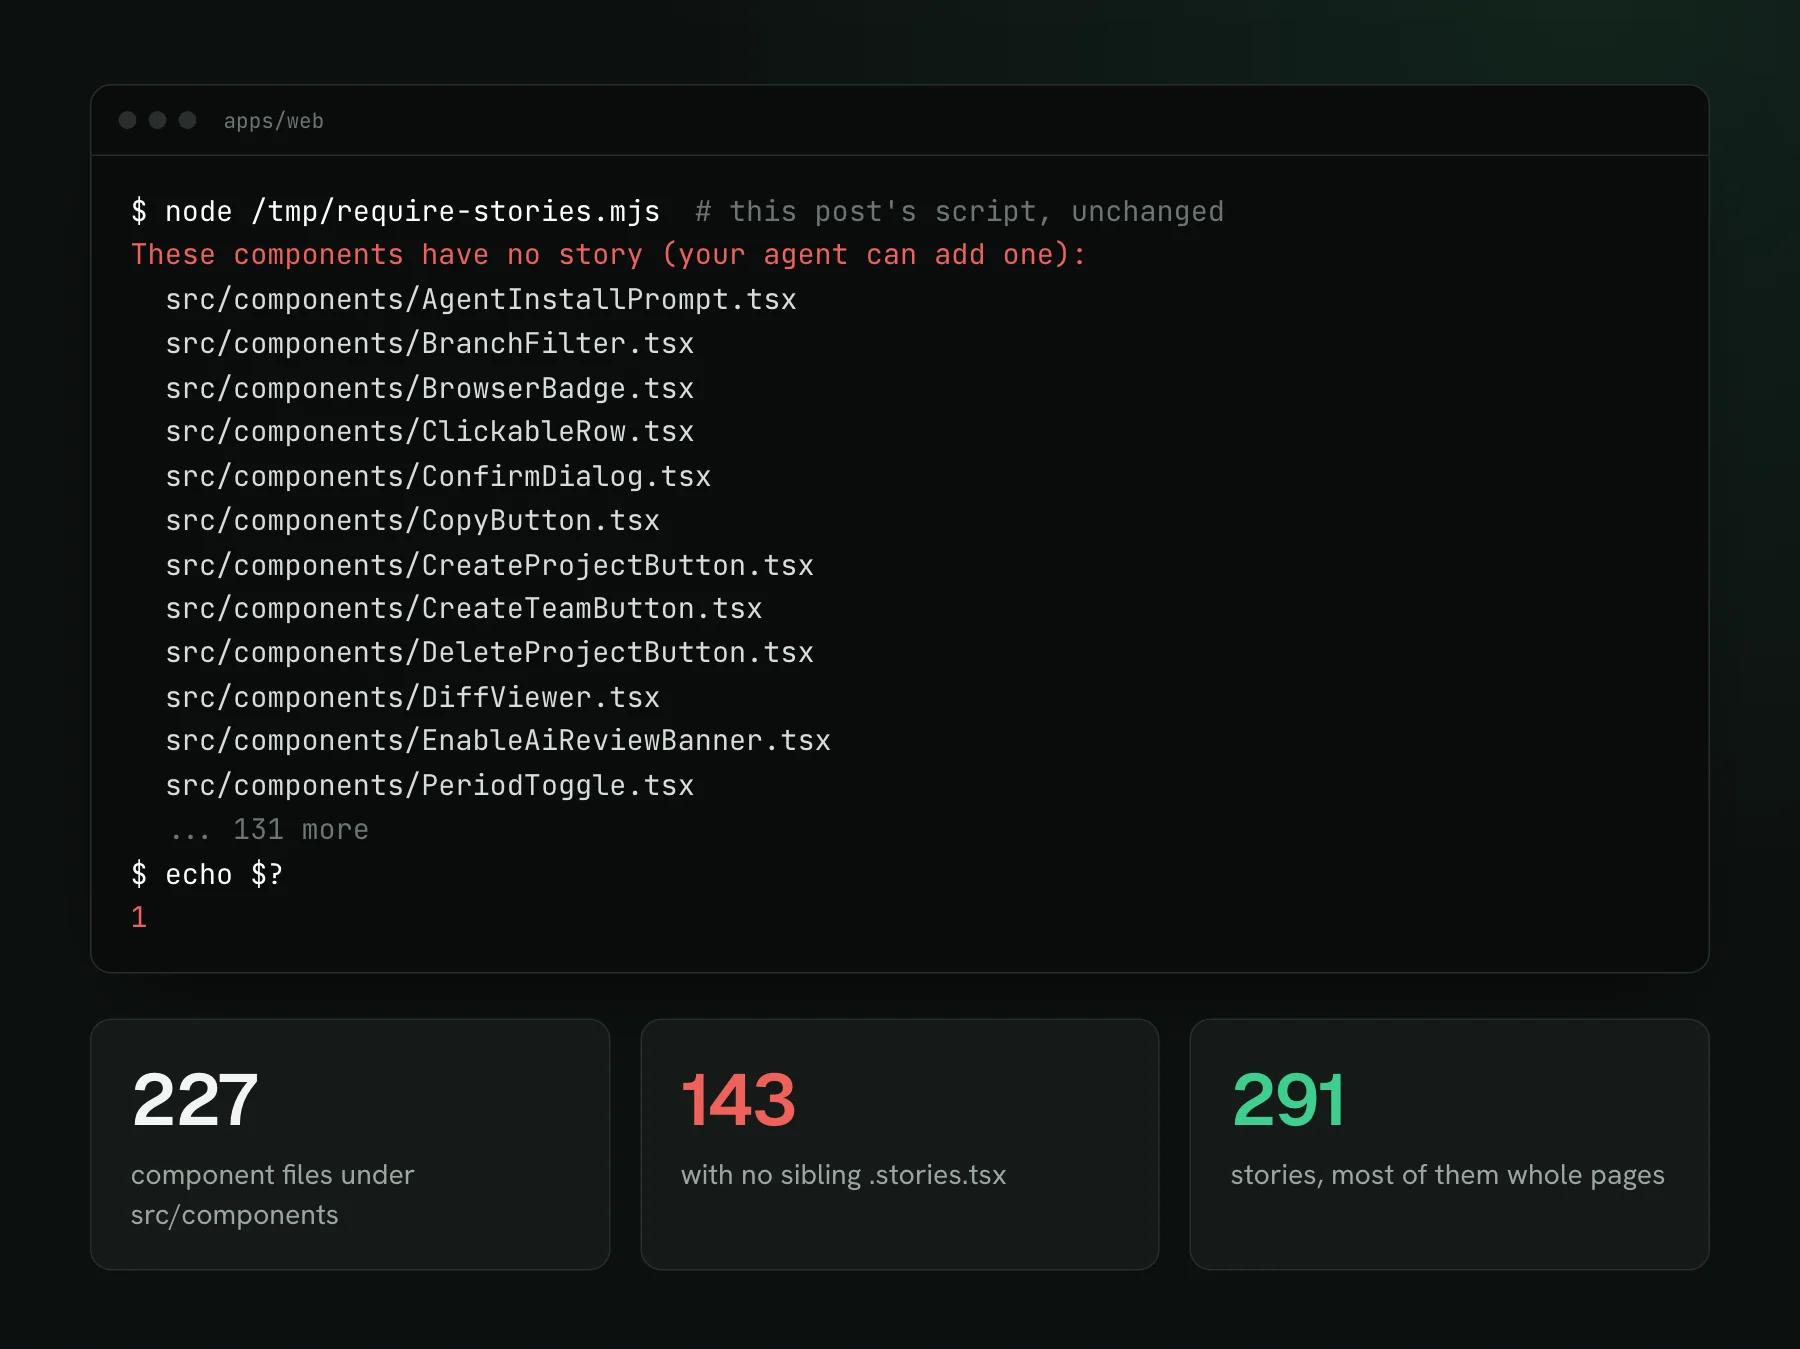Select the DiffViewer.tsx file path
Screen dimensions: 1800x1349
[x=412, y=697]
